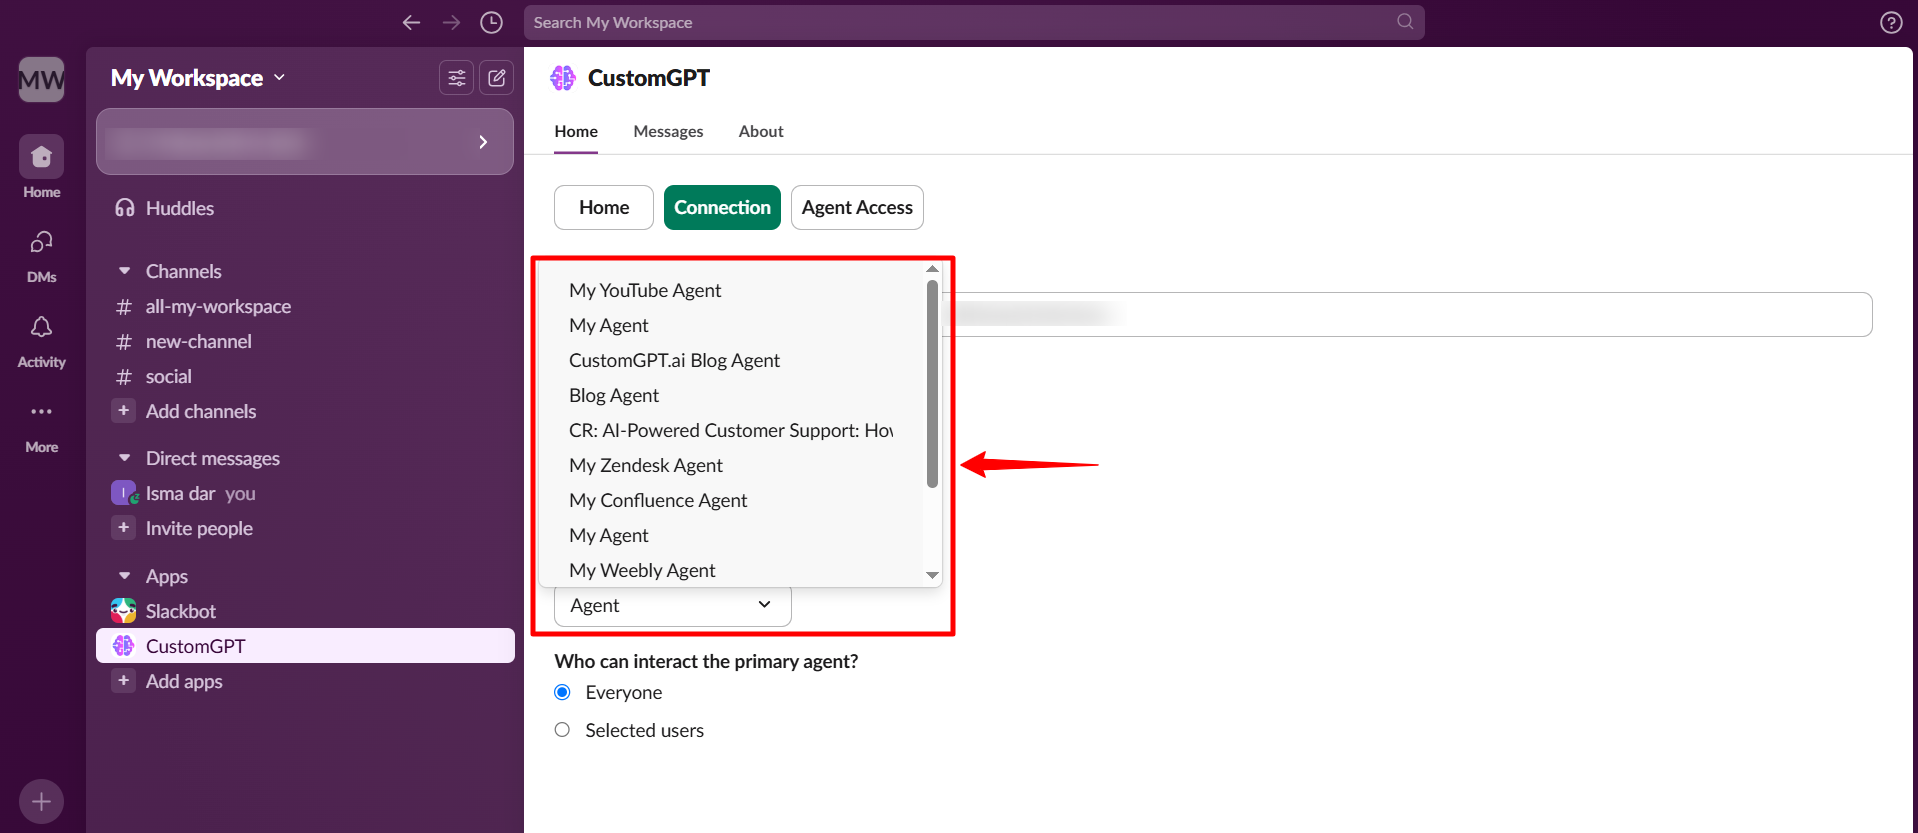Open CustomGPT app in sidebar
Screen dimensions: 1918x833
tap(305, 646)
